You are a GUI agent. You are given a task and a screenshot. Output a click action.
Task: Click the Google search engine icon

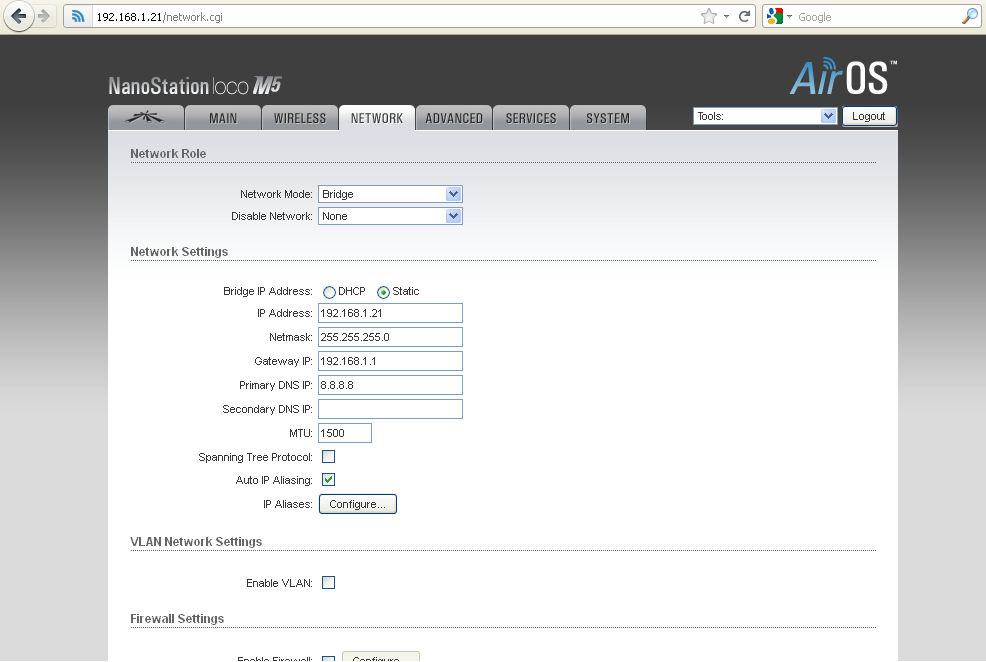click(x=774, y=17)
